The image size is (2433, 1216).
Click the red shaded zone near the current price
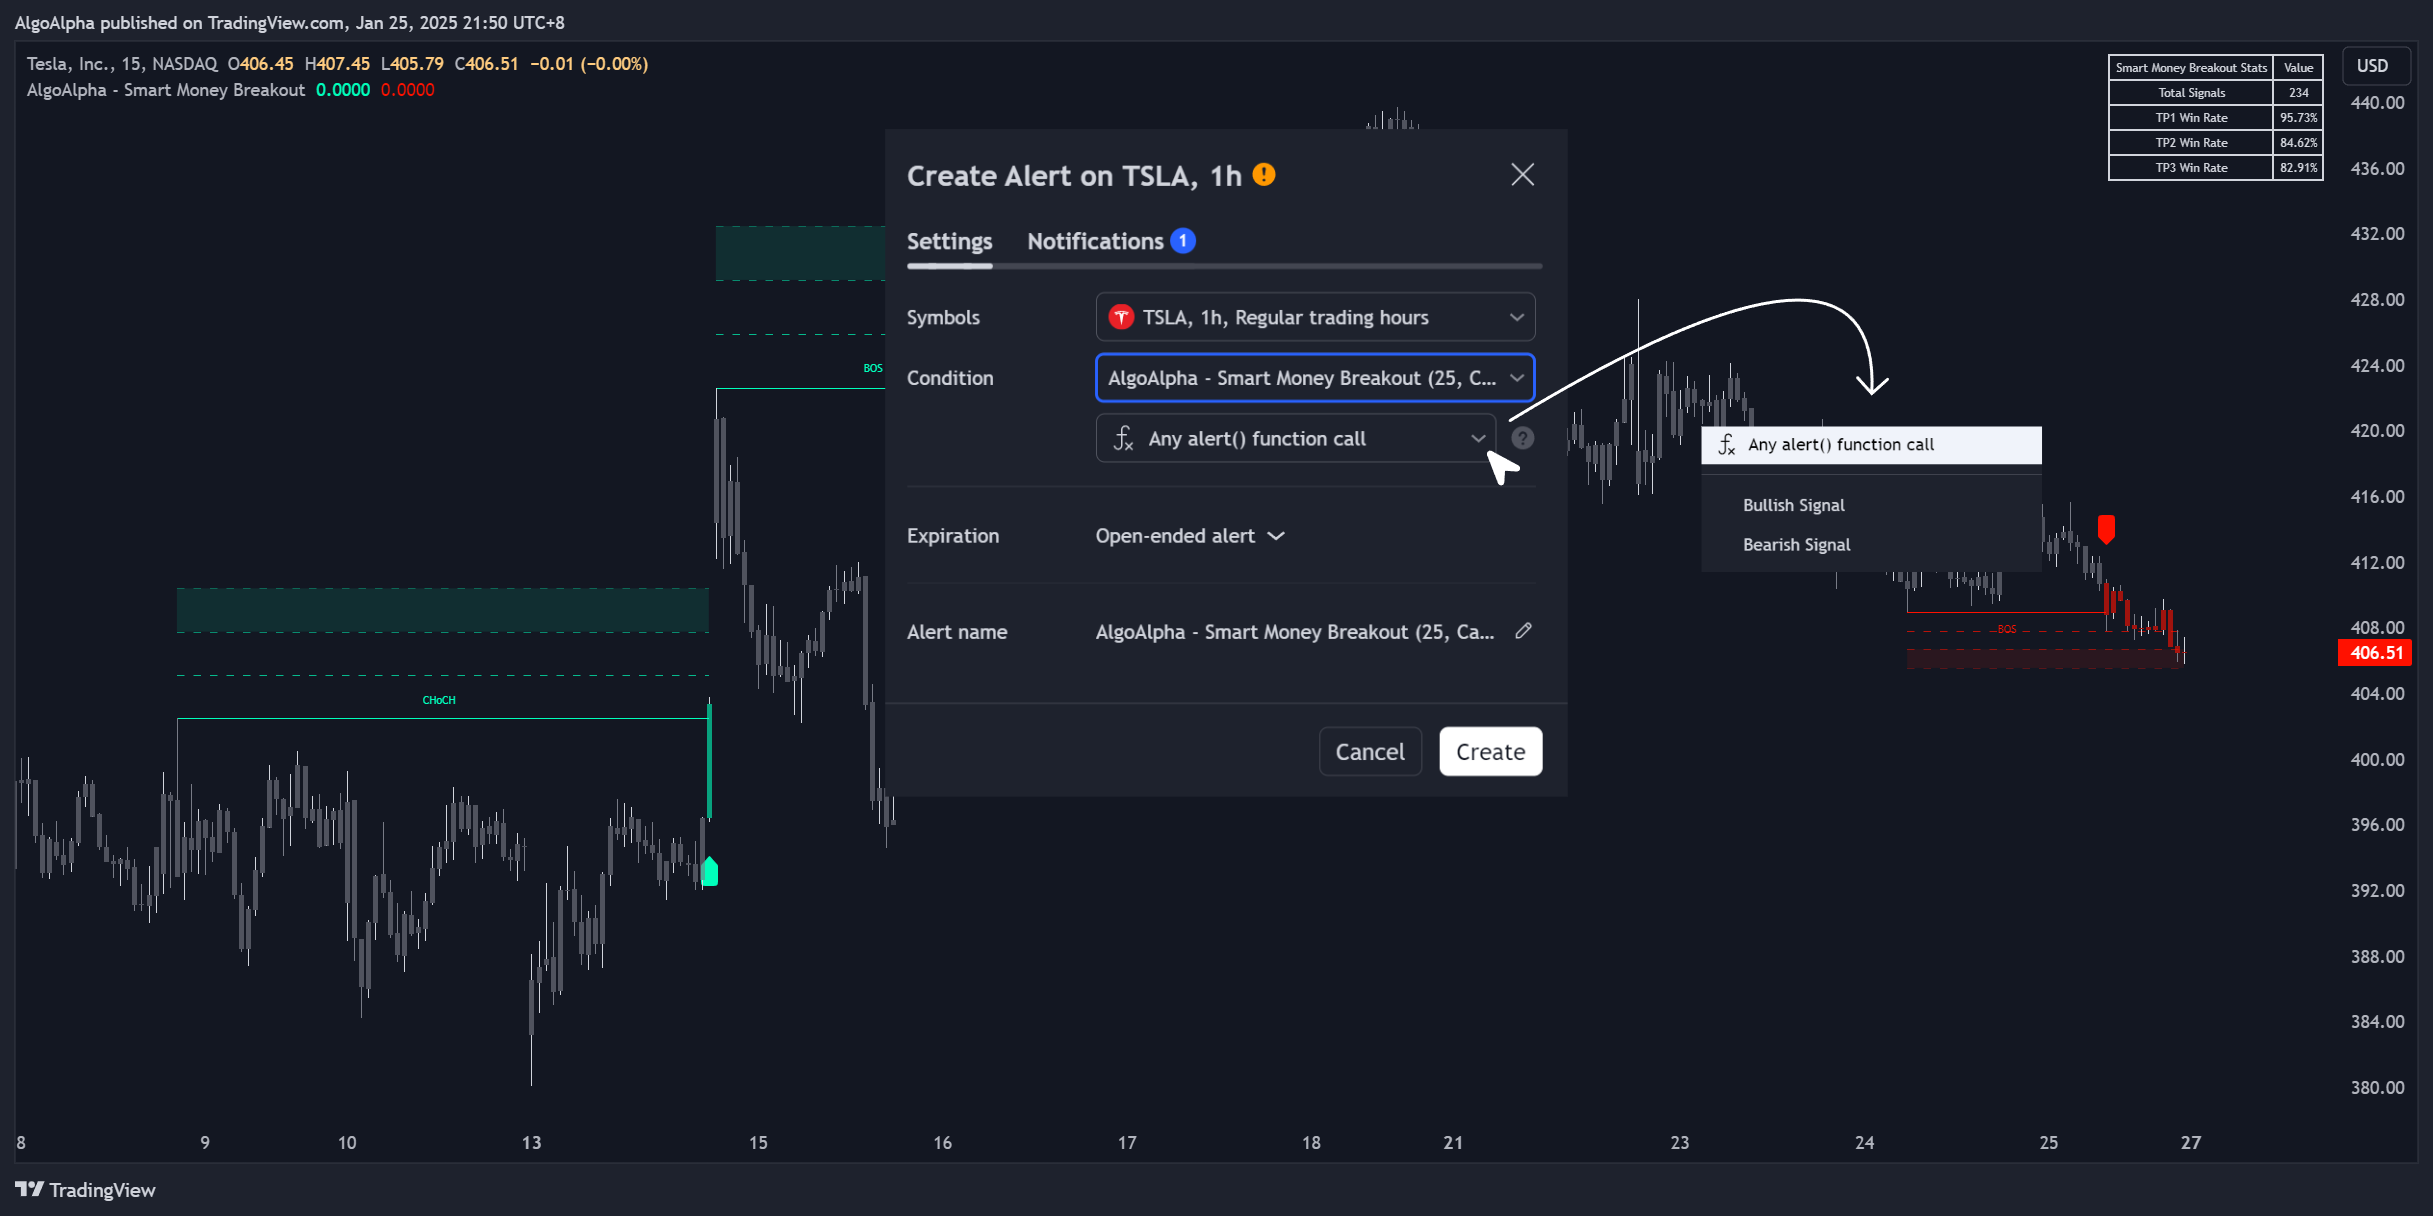coord(2044,659)
